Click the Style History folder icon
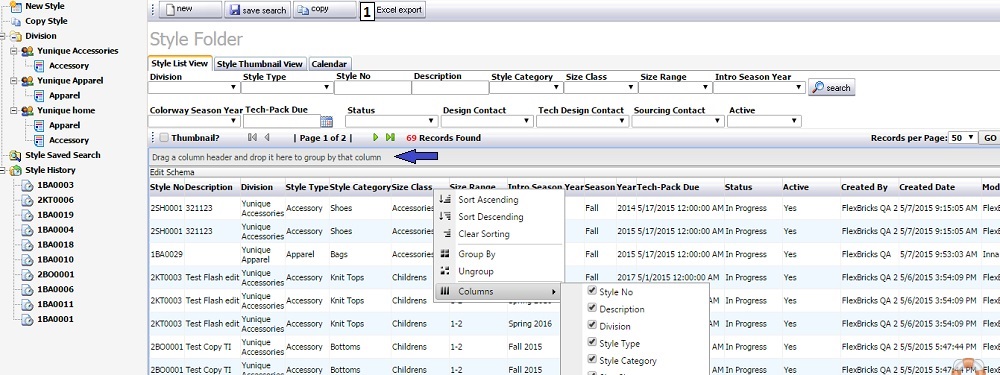Viewport: 1000px width, 375px height. click(x=15, y=170)
